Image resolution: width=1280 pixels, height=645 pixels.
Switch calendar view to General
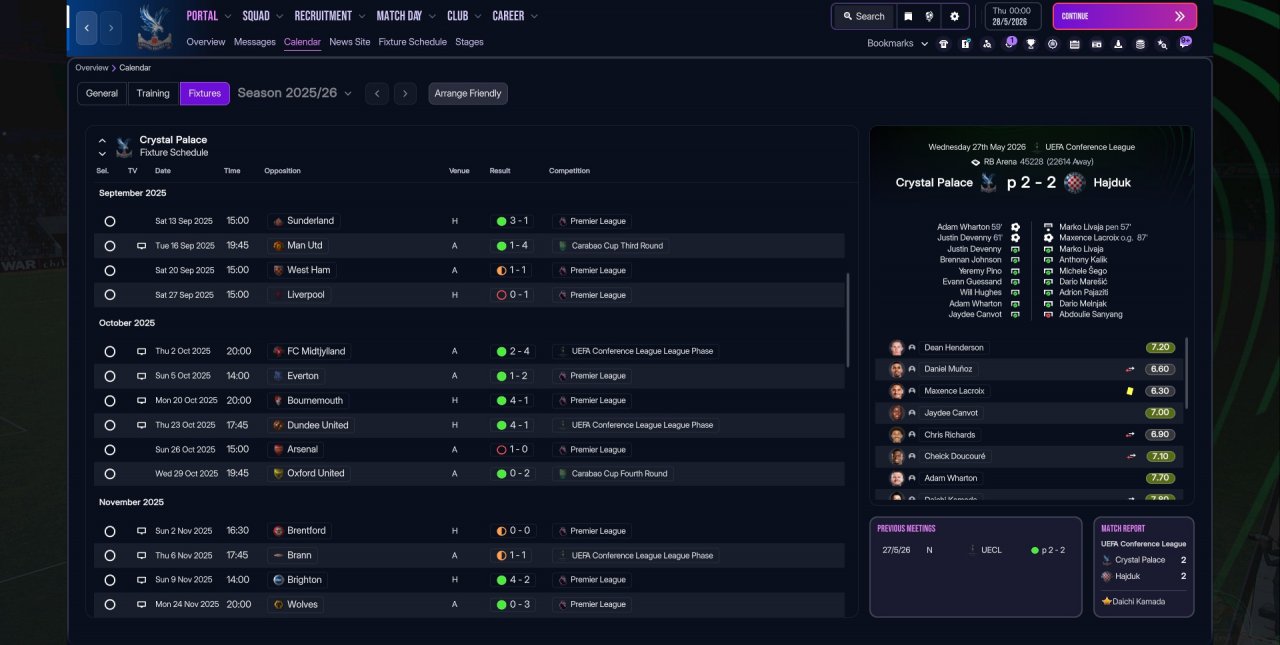coord(102,93)
